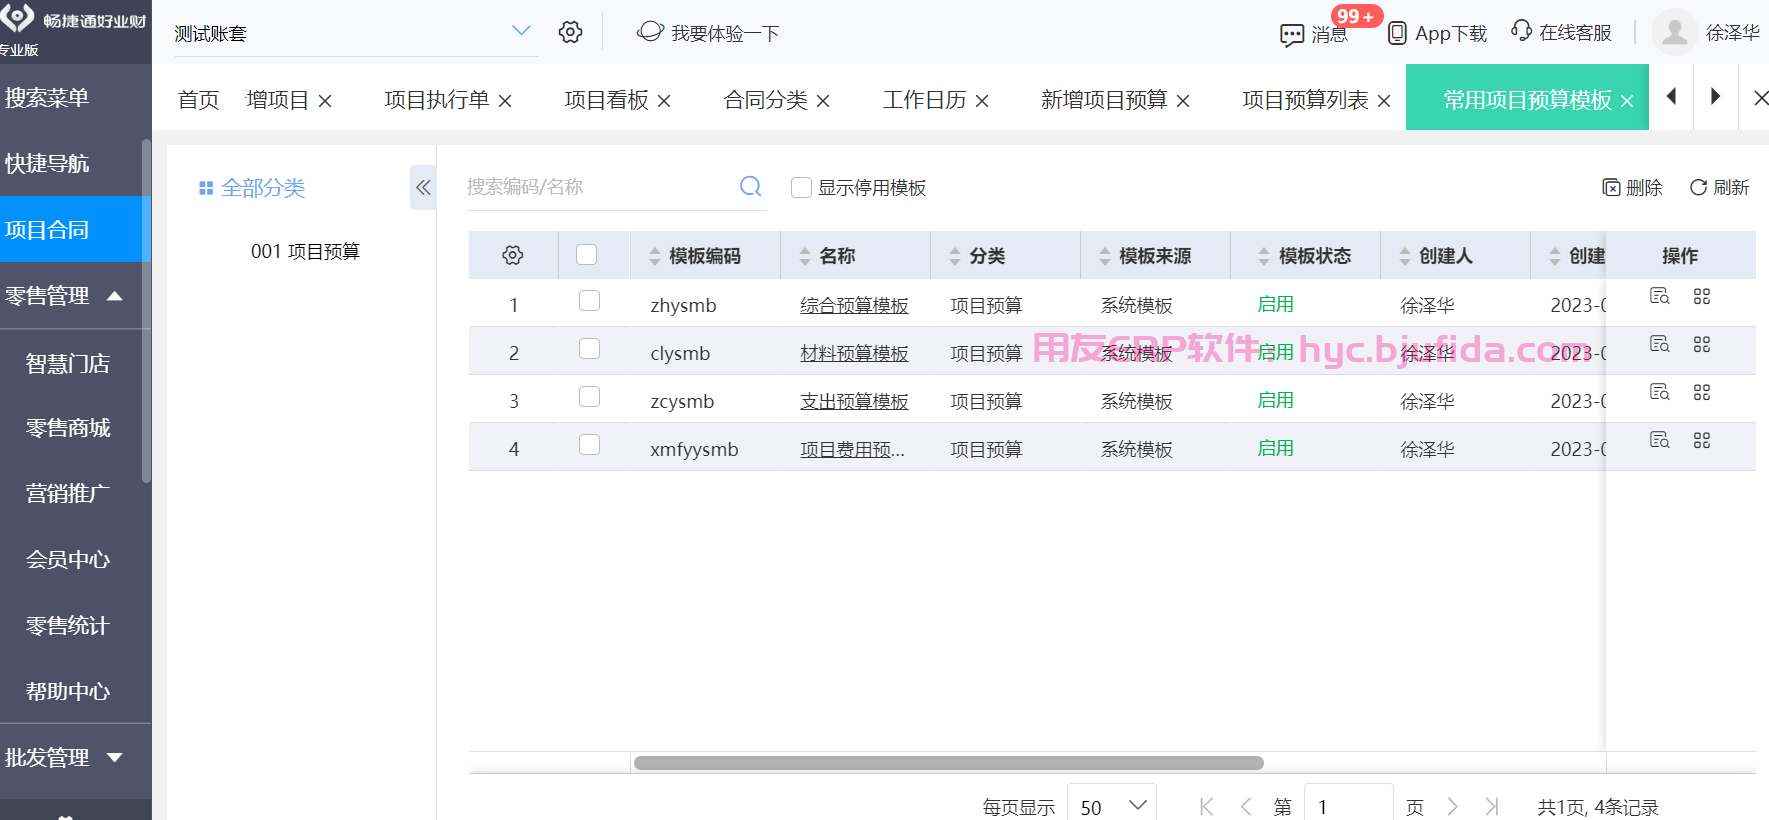Click the user avatar for 徐泽华

(1674, 32)
